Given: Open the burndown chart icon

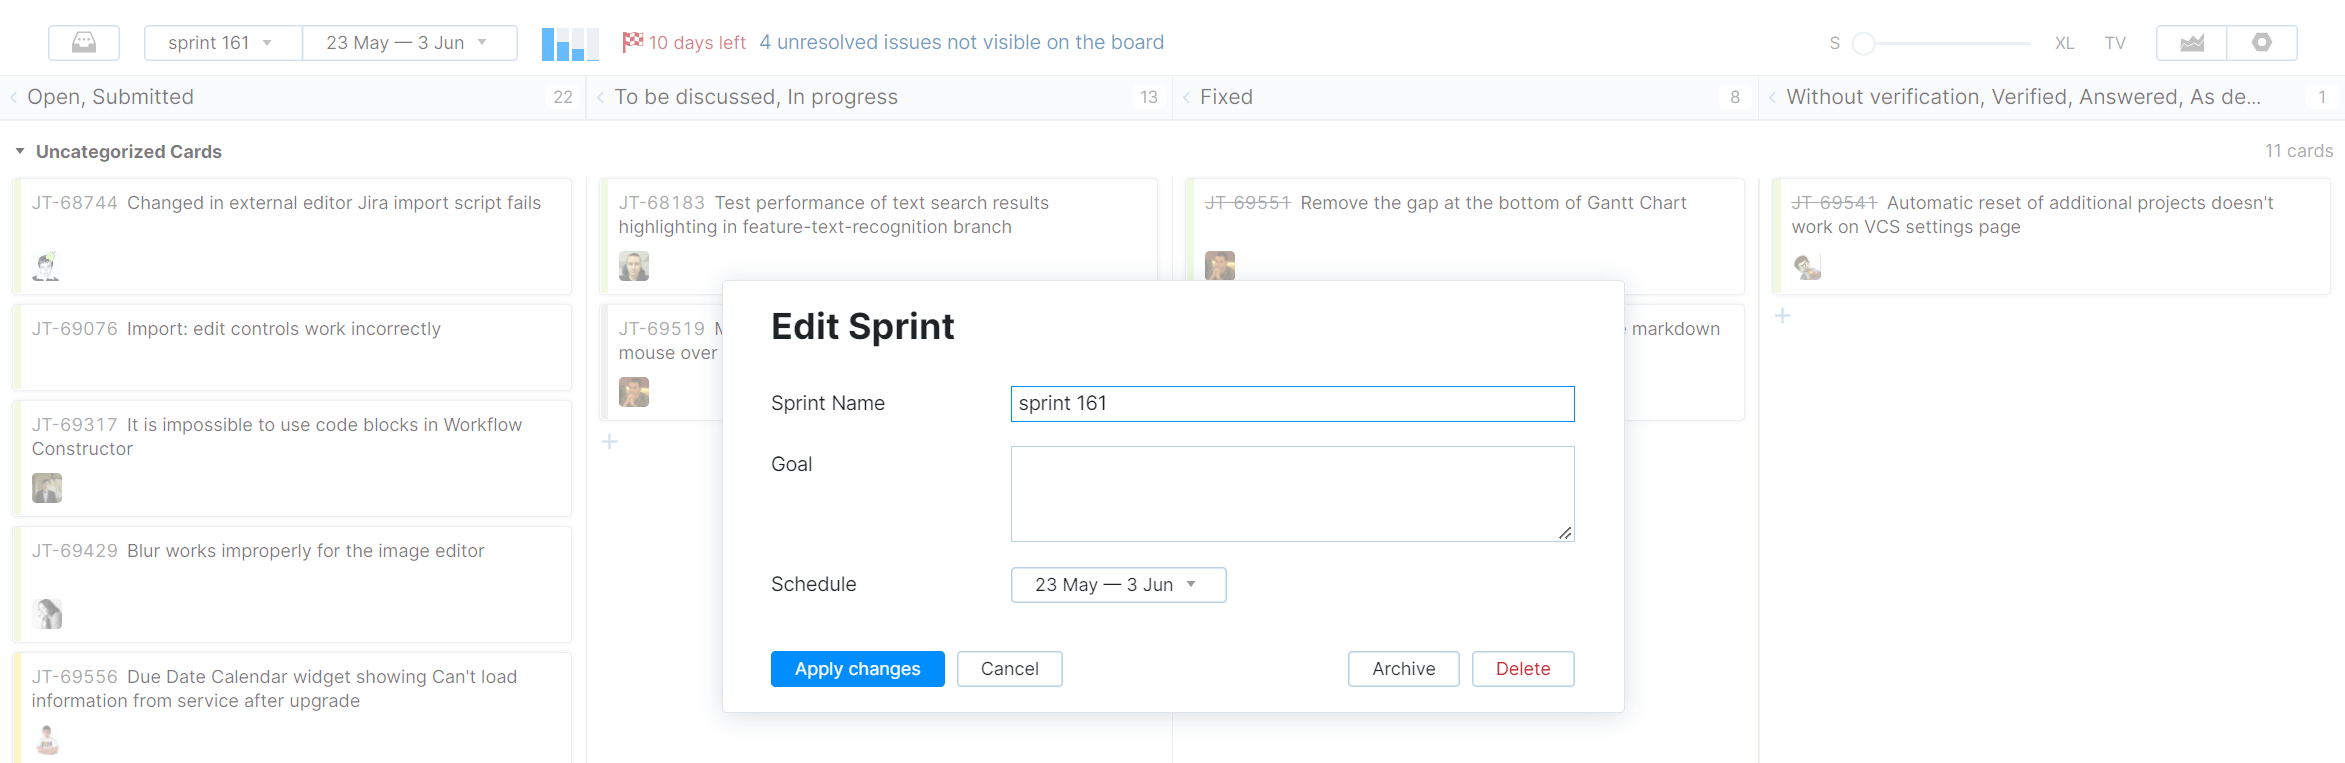Looking at the screenshot, I should (x=2192, y=43).
